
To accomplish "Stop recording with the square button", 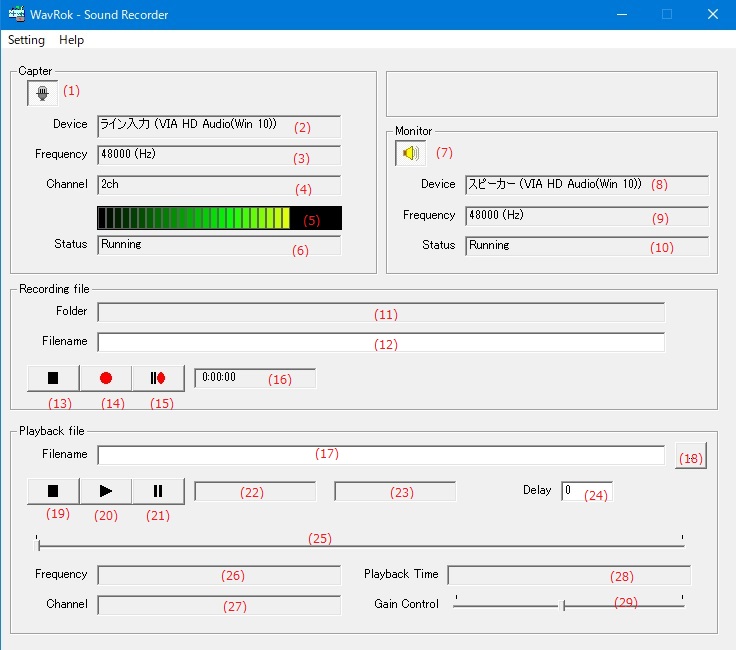I will click(x=53, y=378).
